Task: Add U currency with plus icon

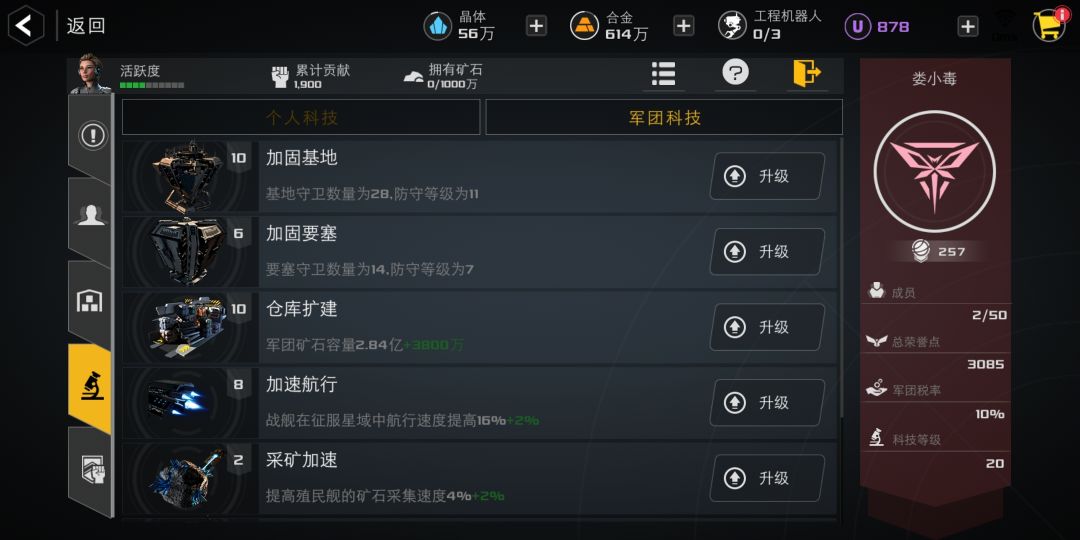Action: [x=967, y=26]
